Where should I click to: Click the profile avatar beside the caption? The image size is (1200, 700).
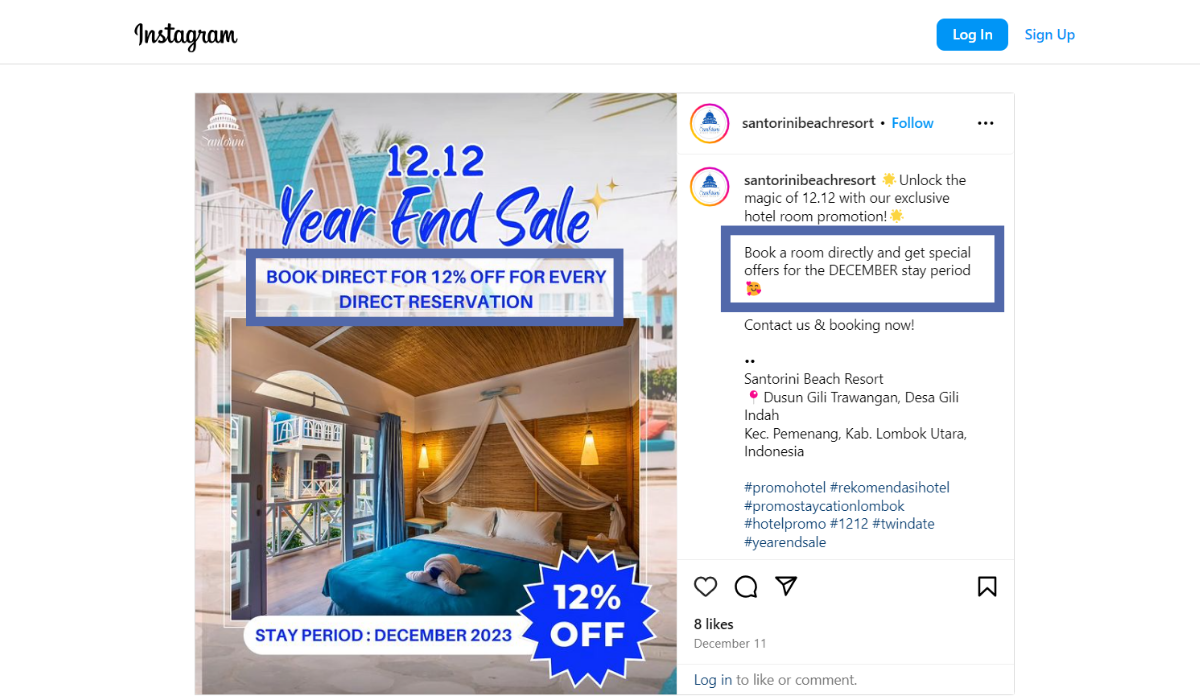coord(709,187)
